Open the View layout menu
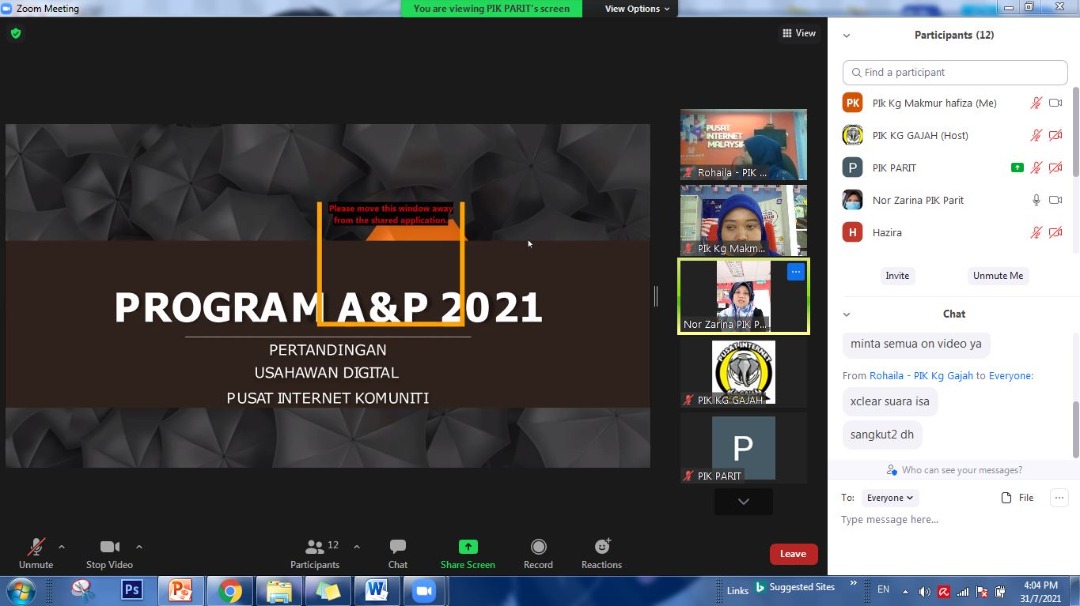 (x=799, y=33)
